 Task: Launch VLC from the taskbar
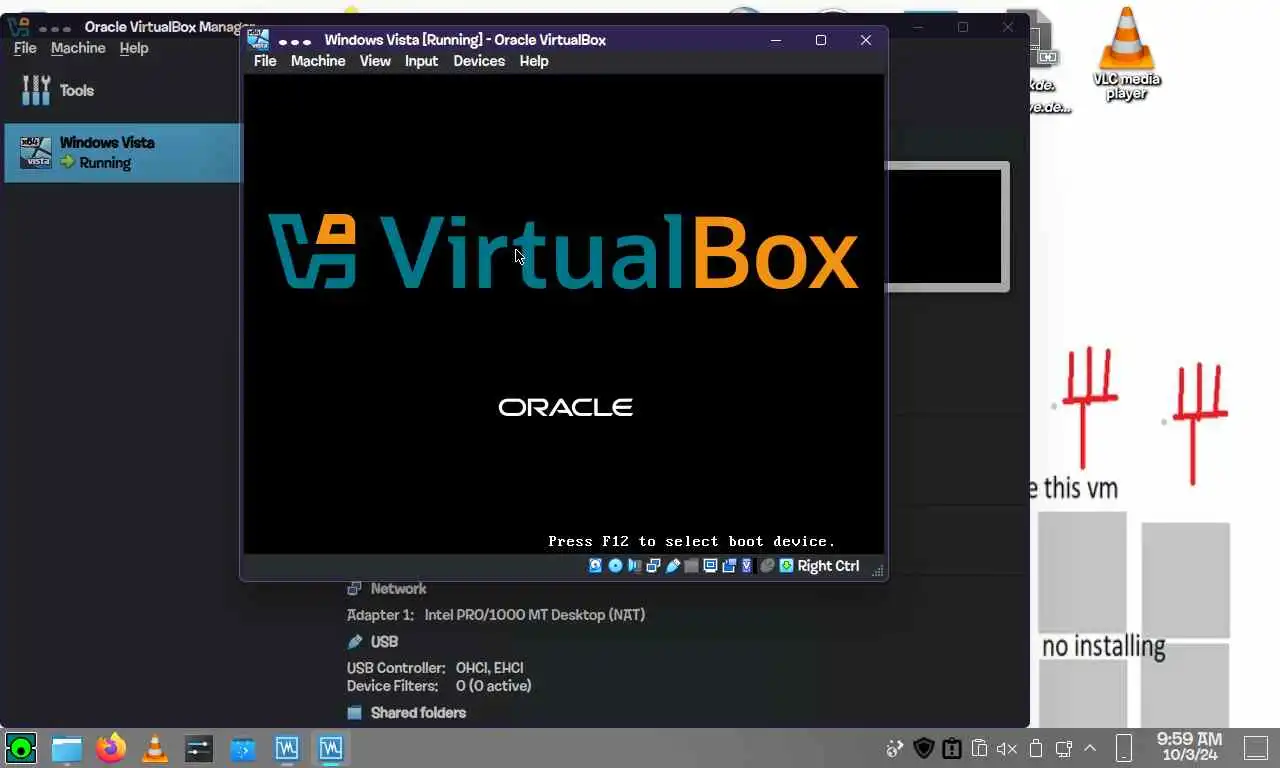(x=155, y=747)
